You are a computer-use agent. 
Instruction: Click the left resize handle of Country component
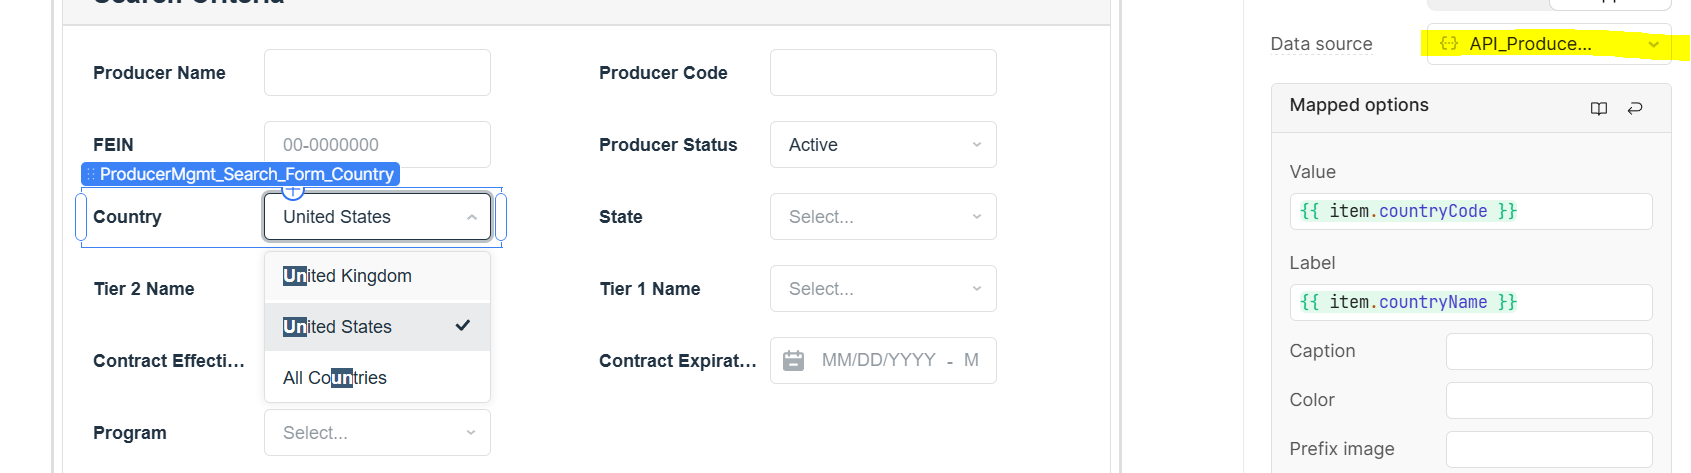(81, 217)
